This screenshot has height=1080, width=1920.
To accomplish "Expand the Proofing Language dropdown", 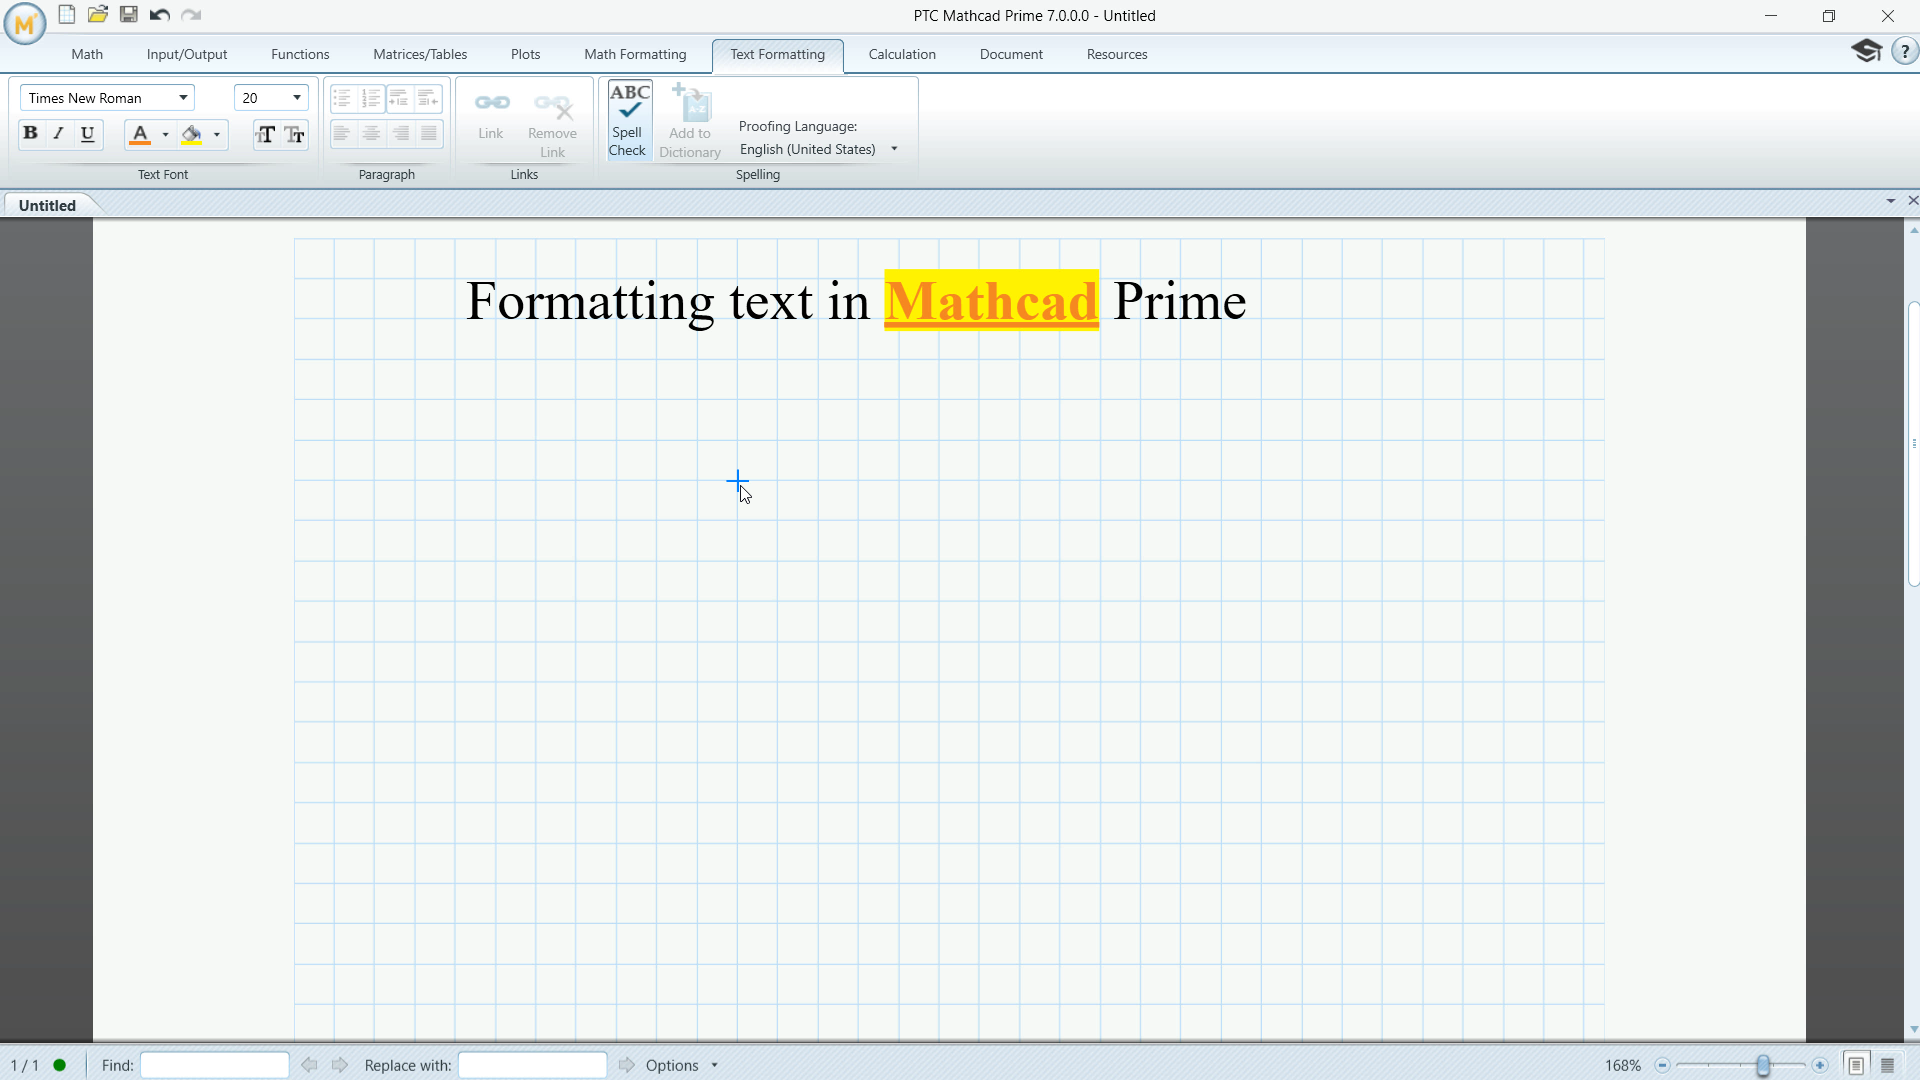I will point(894,149).
